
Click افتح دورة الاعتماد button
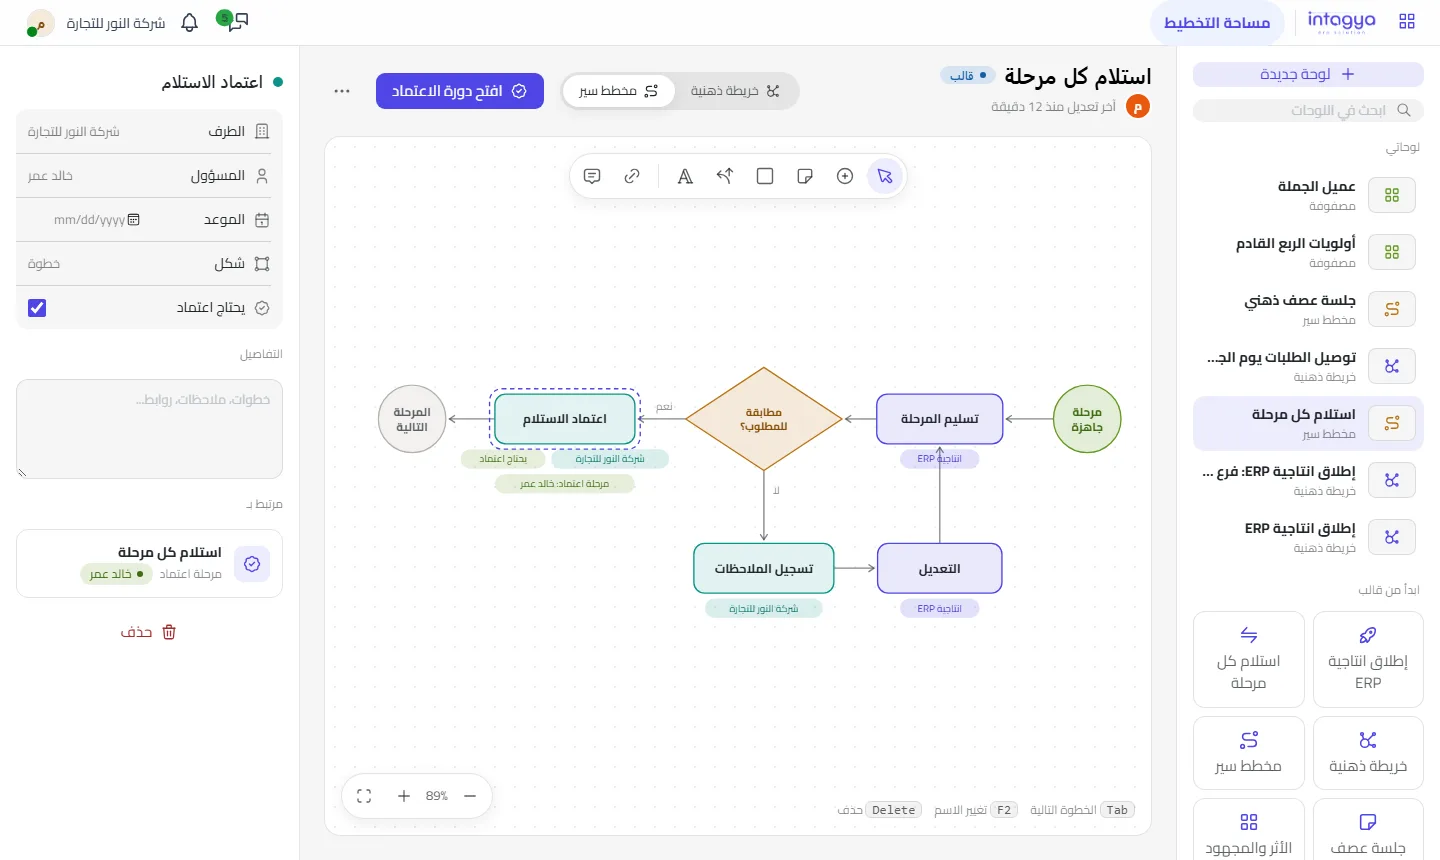pyautogui.click(x=460, y=91)
